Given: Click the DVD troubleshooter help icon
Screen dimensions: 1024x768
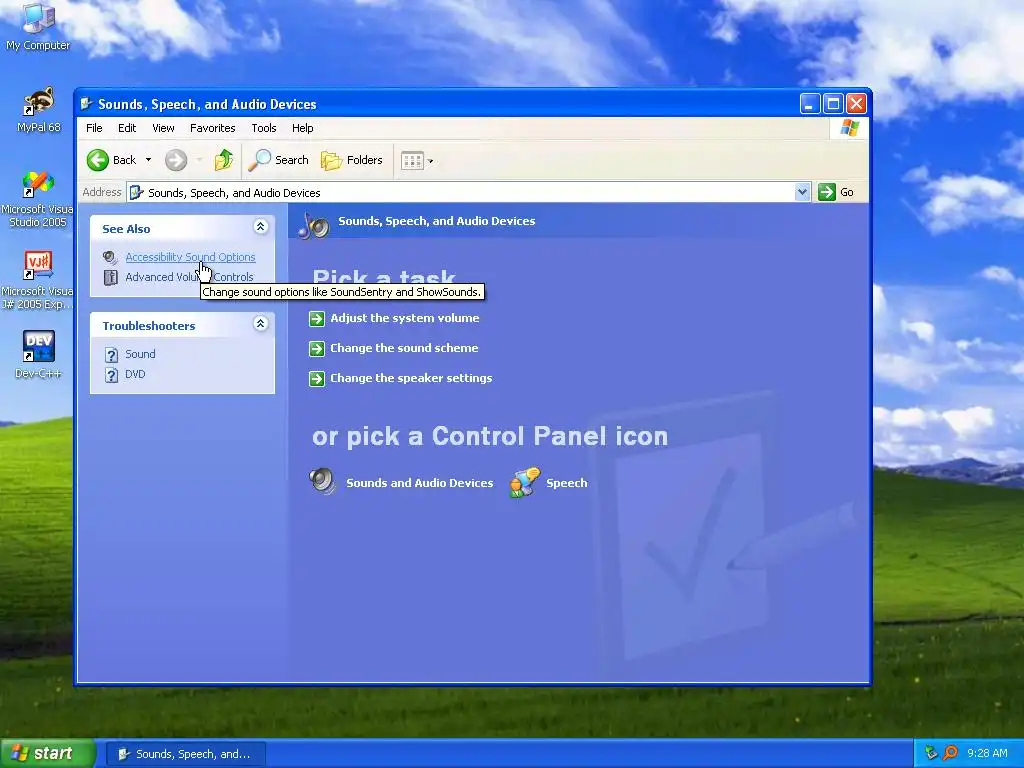Looking at the screenshot, I should point(112,375).
